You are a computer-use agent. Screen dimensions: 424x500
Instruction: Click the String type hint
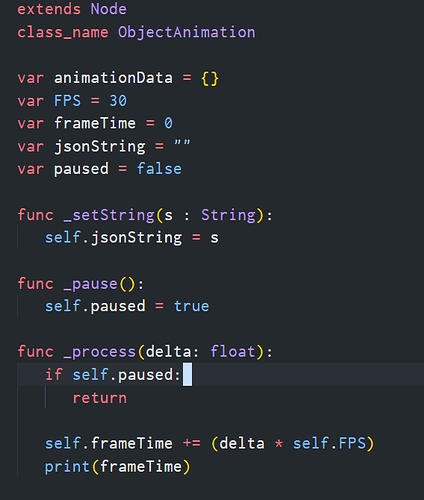click(228, 216)
